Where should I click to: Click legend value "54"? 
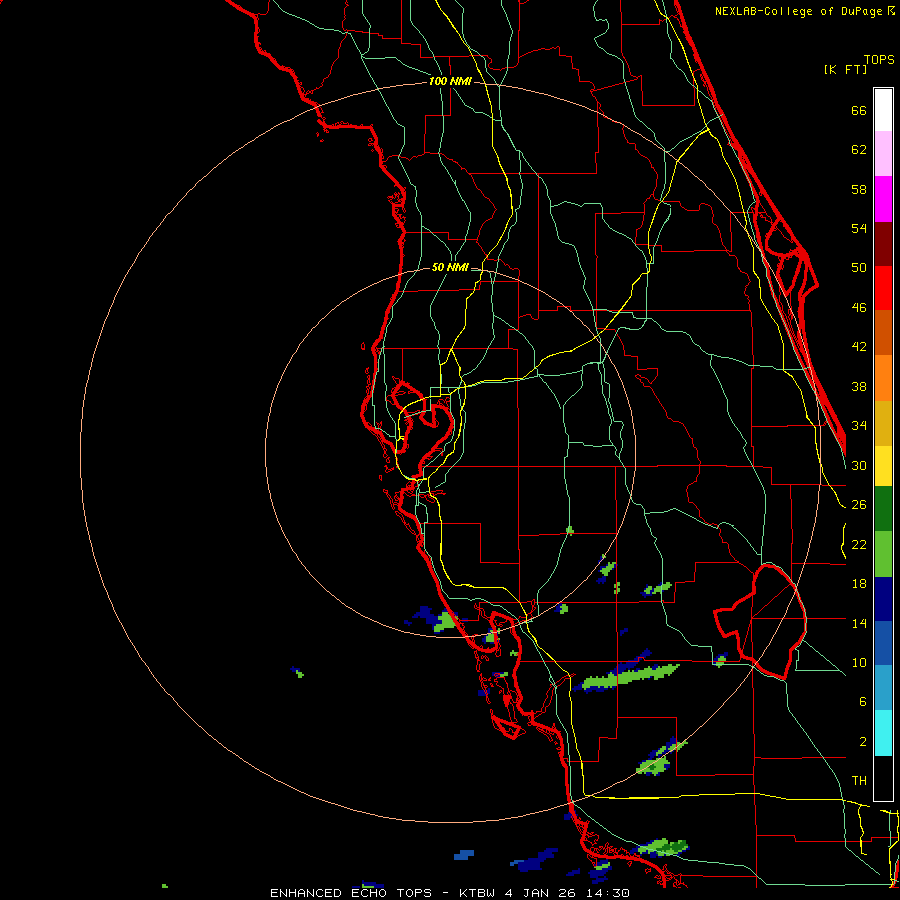point(859,229)
